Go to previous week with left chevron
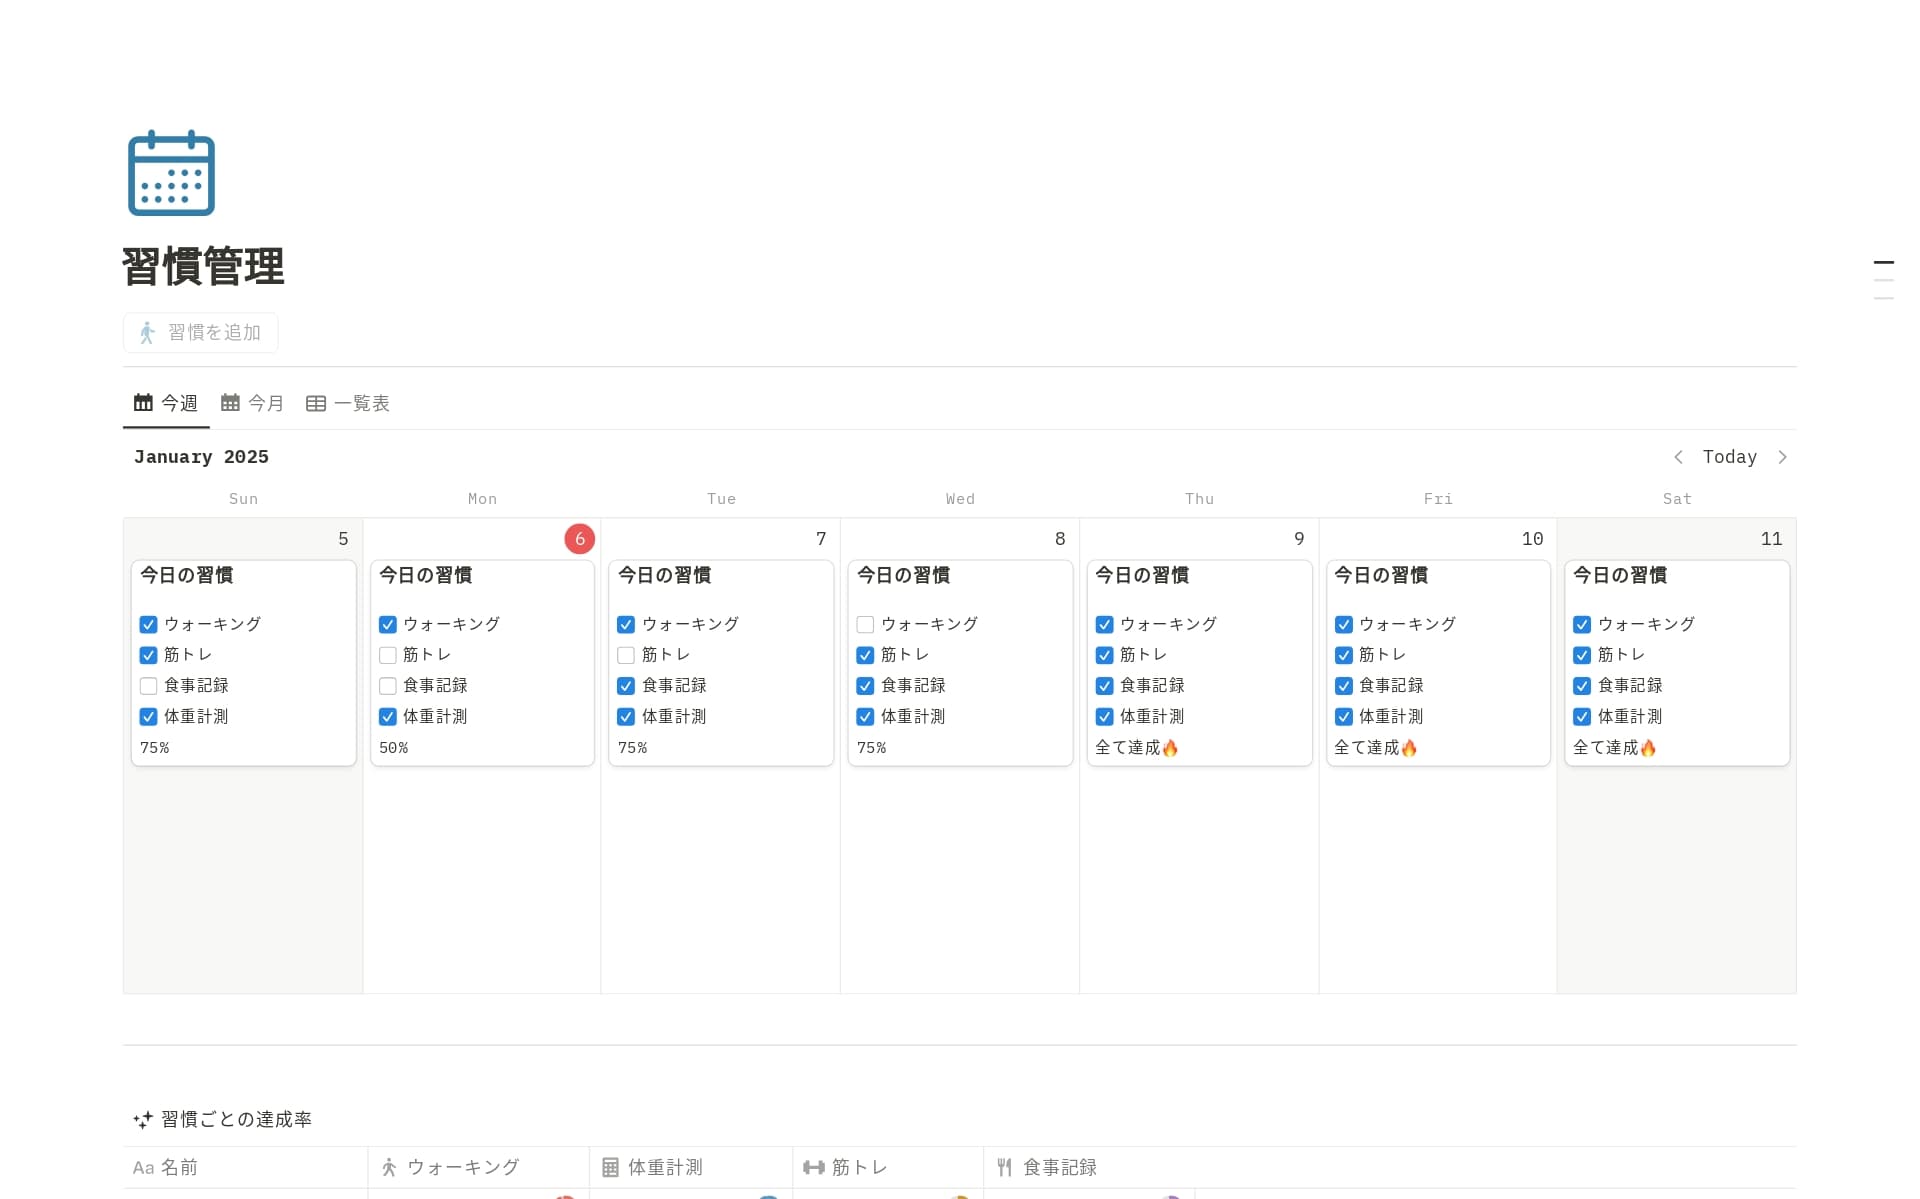Image resolution: width=1920 pixels, height=1199 pixels. tap(1678, 457)
